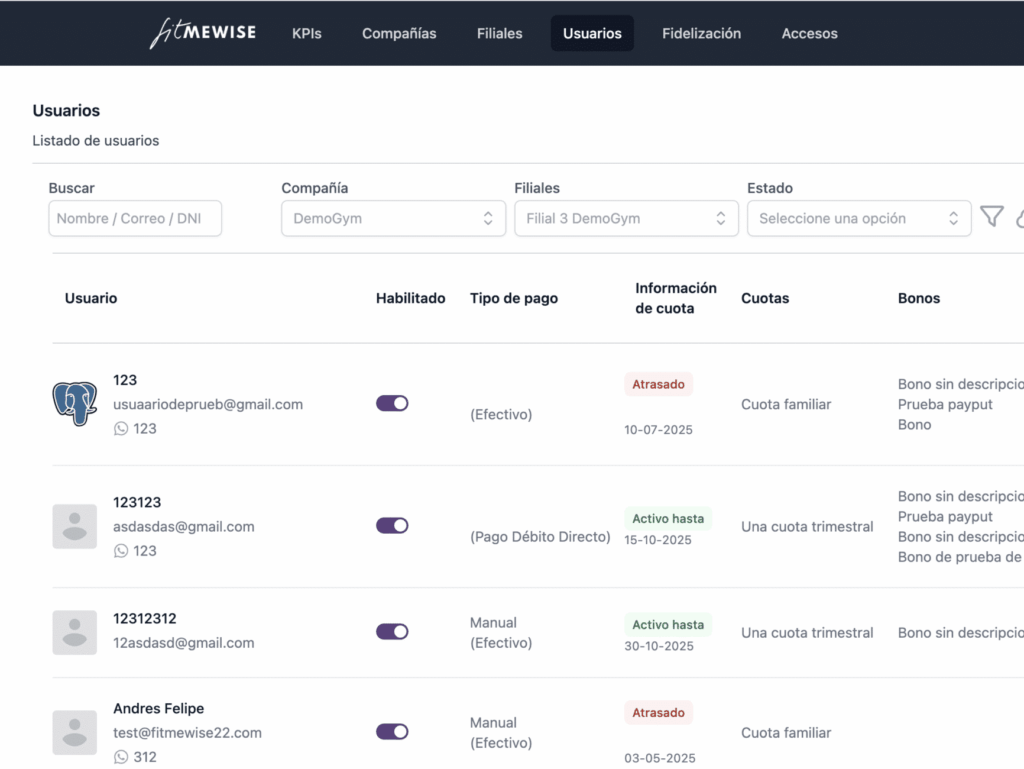The image size is (1024, 769).
Task: Open the Compañías tab
Action: [399, 33]
